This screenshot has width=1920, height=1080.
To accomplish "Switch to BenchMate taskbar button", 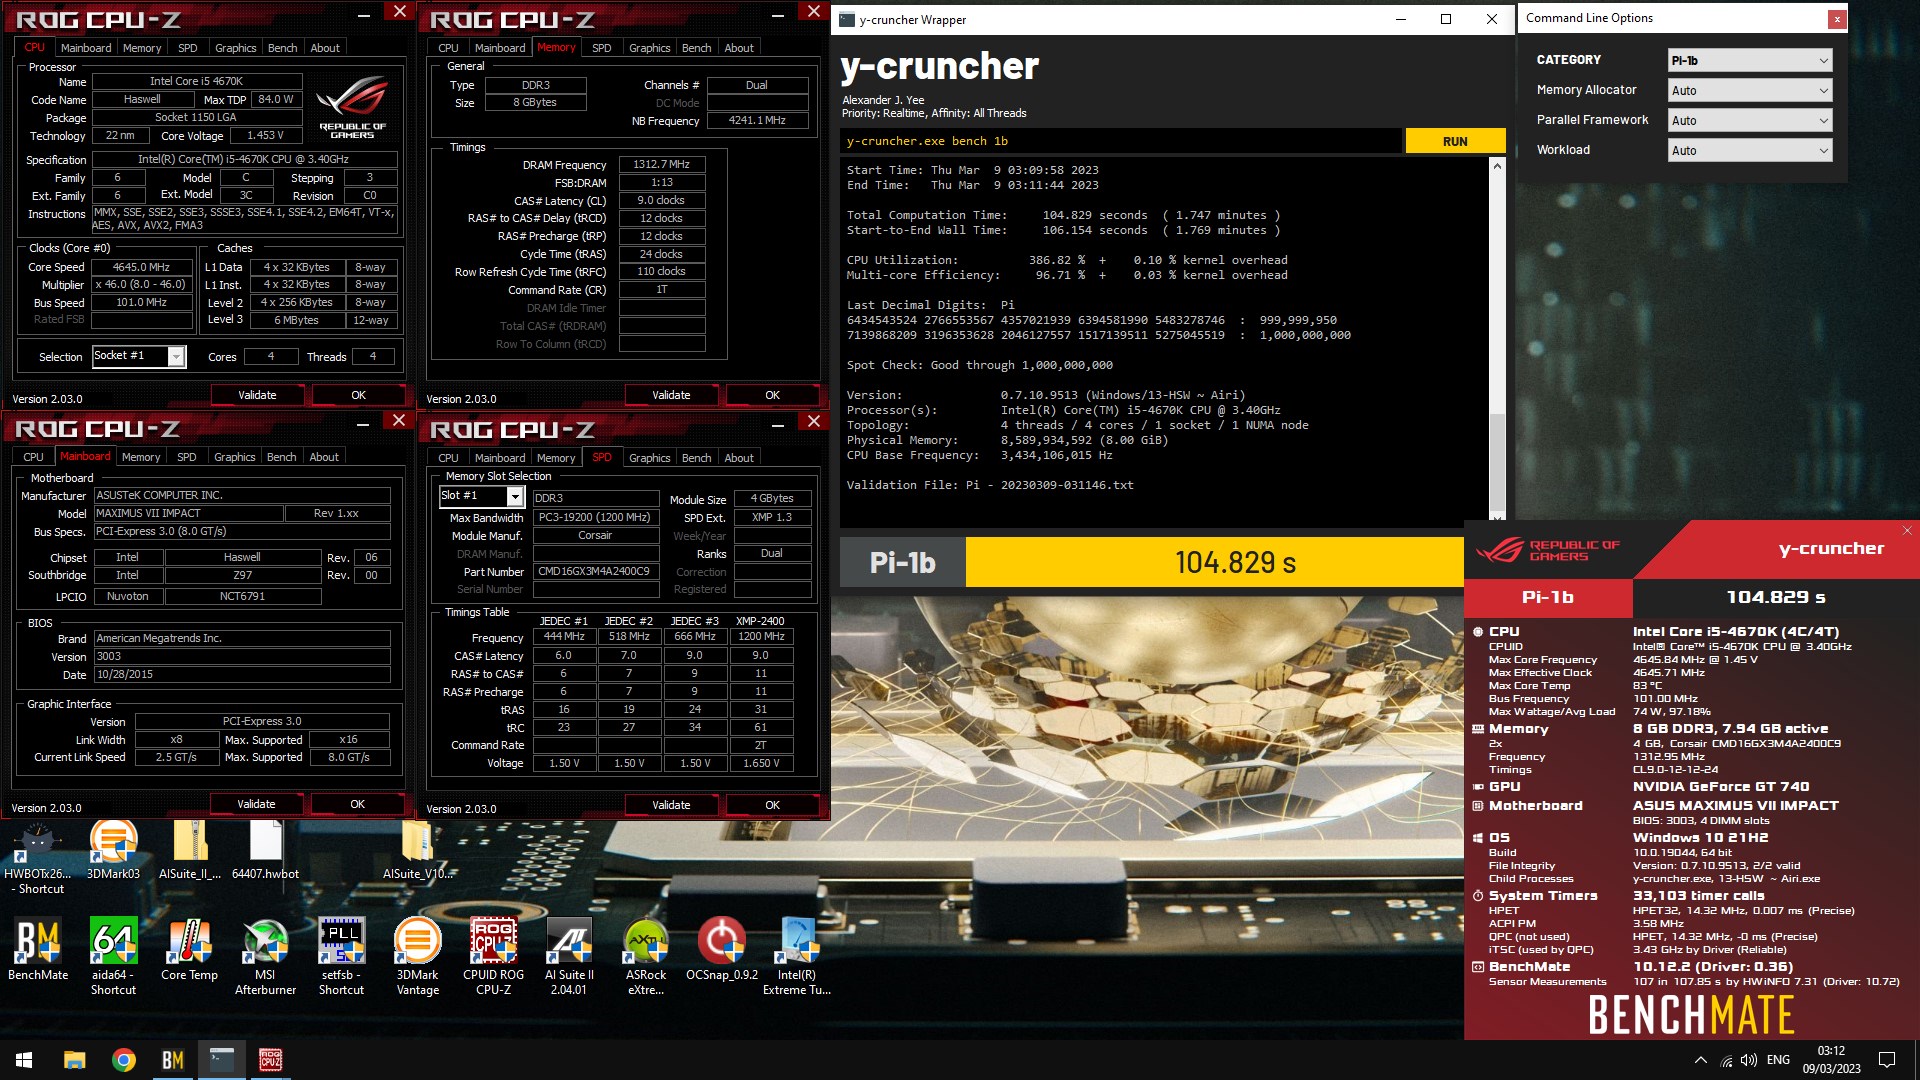I will tap(172, 1060).
